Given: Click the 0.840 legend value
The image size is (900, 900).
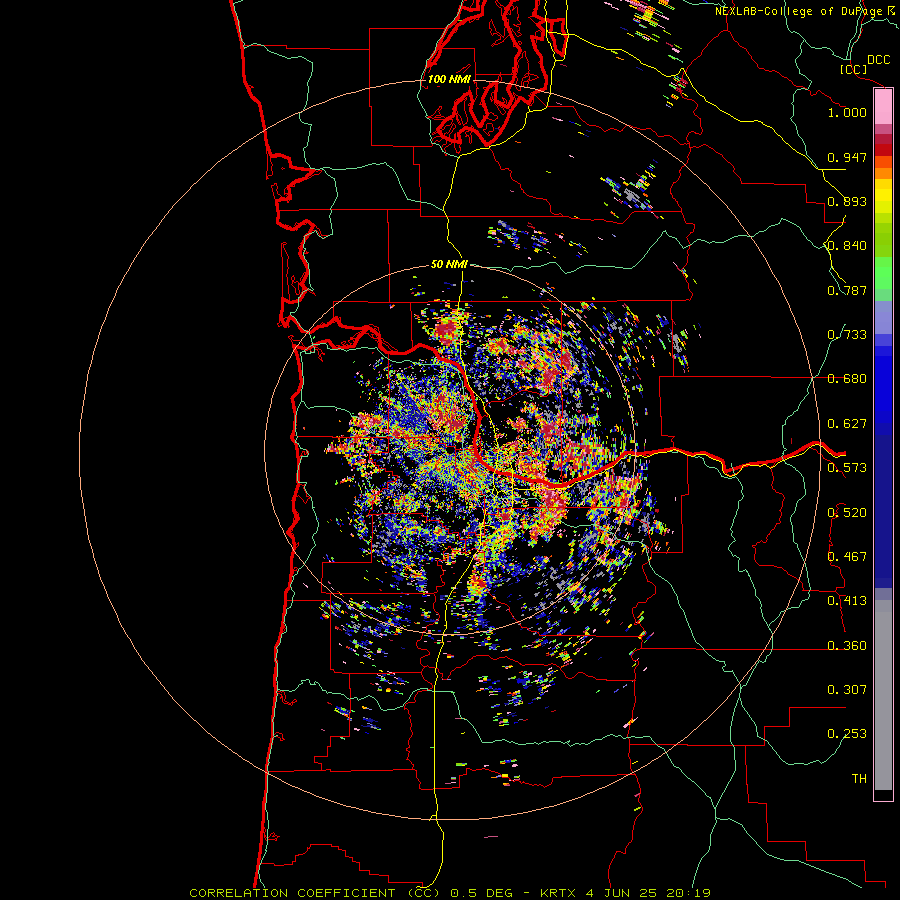Looking at the screenshot, I should coord(847,246).
